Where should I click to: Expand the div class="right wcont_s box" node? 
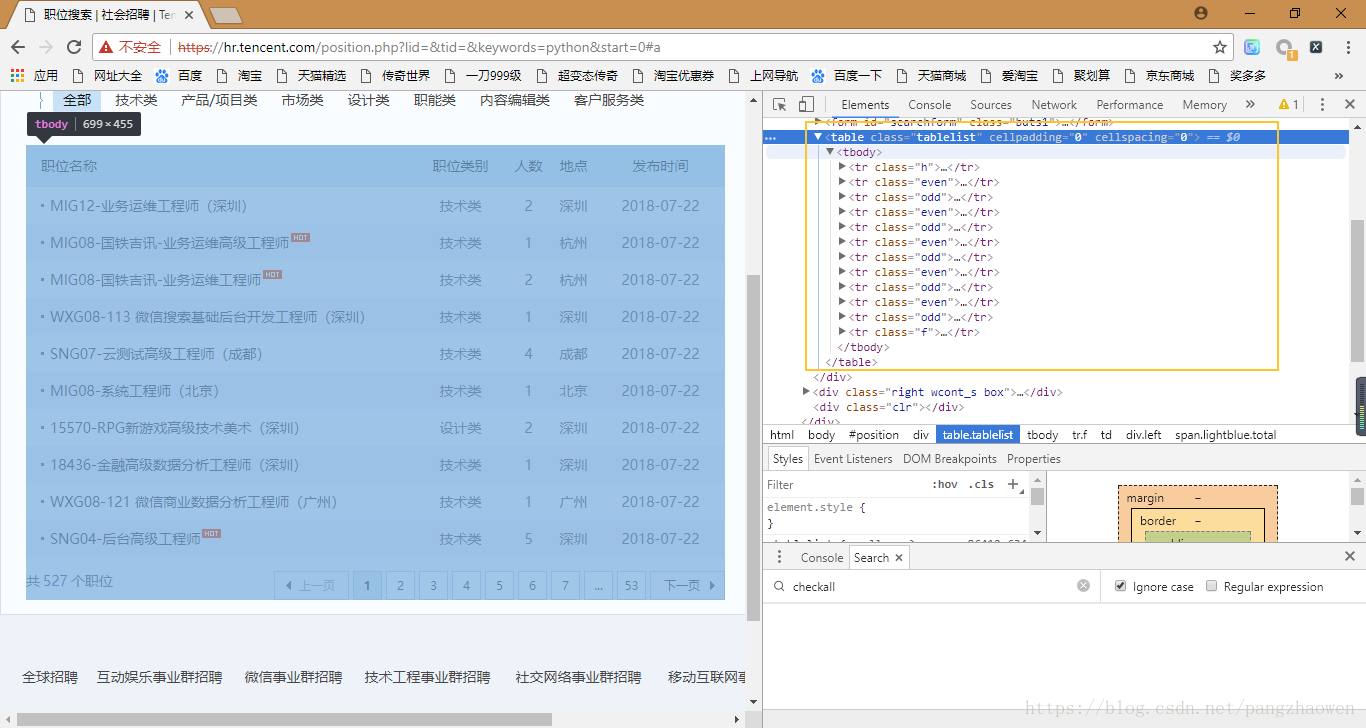pos(807,392)
